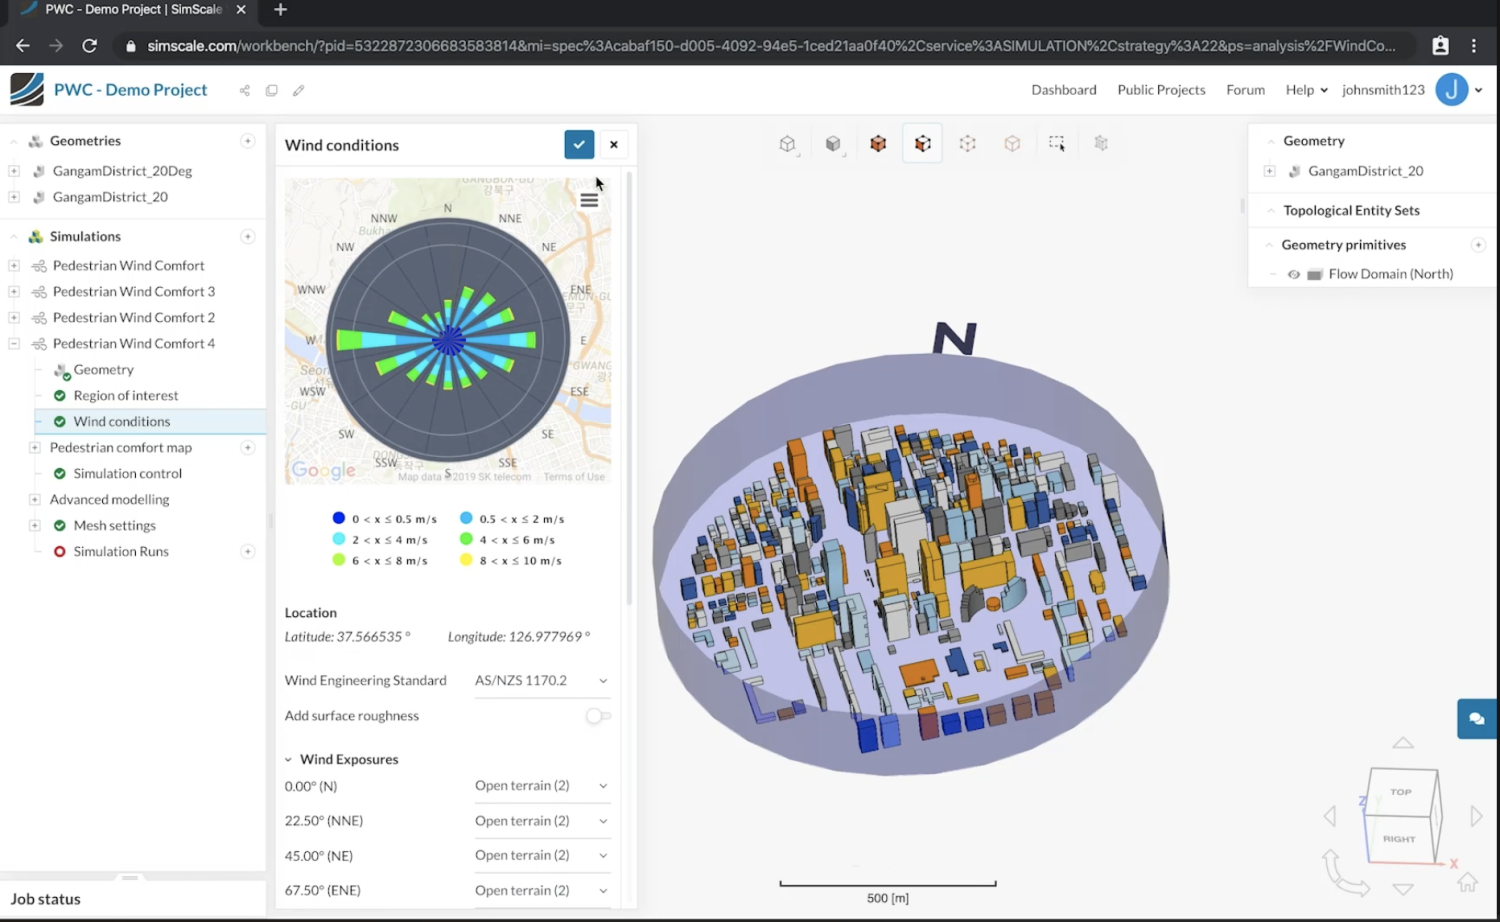Open the Public Projects link

pos(1161,90)
